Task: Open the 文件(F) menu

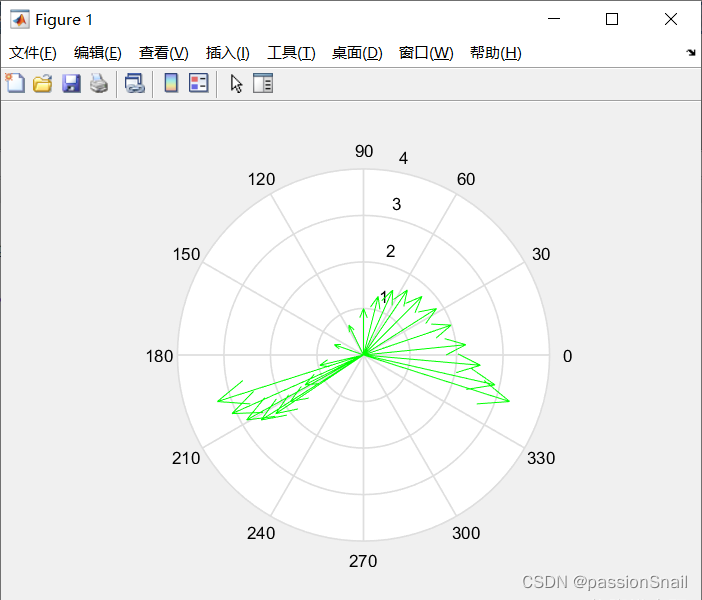Action: [x=33, y=53]
